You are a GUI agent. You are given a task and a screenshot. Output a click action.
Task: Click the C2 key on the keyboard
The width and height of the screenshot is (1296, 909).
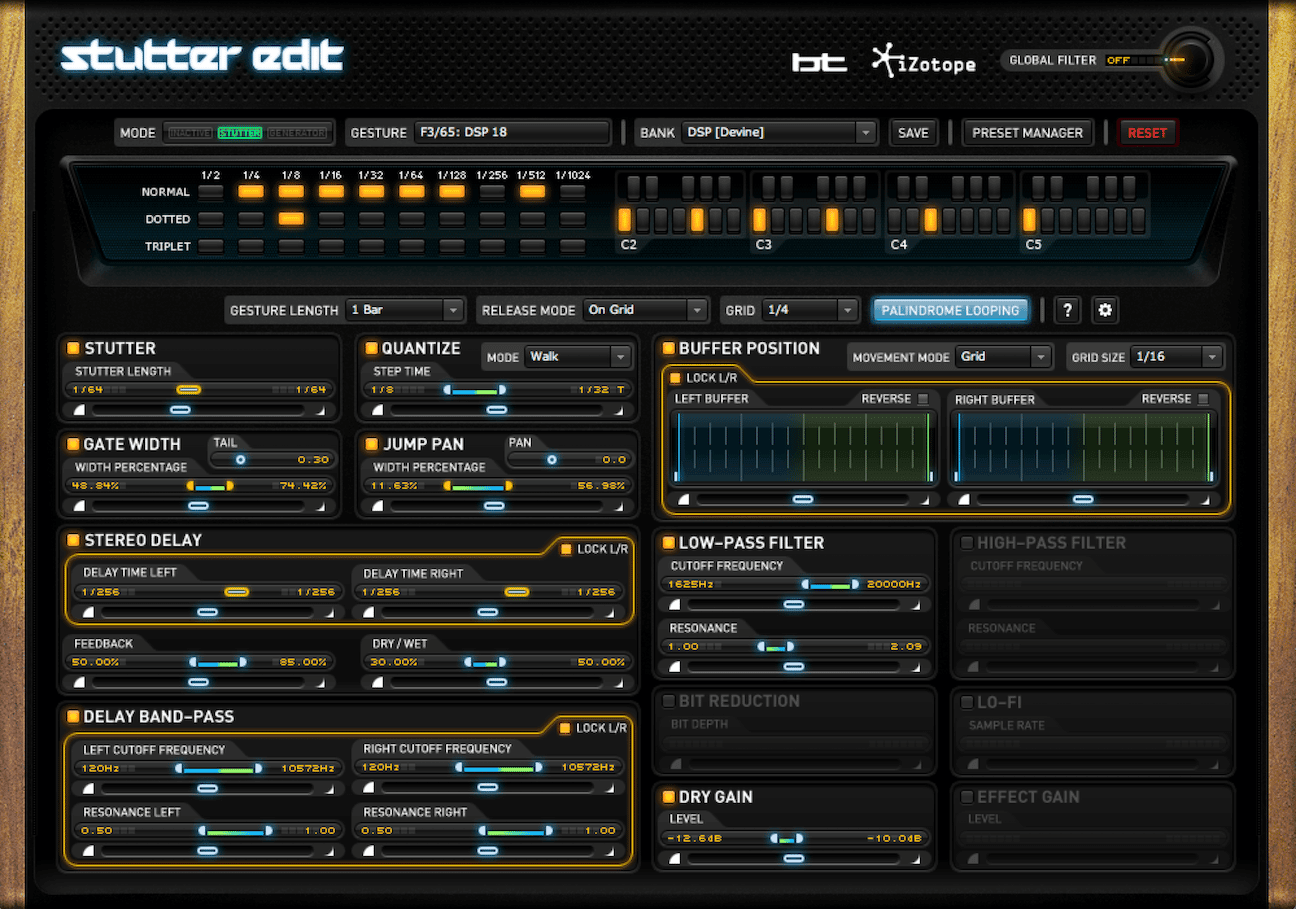[x=624, y=220]
